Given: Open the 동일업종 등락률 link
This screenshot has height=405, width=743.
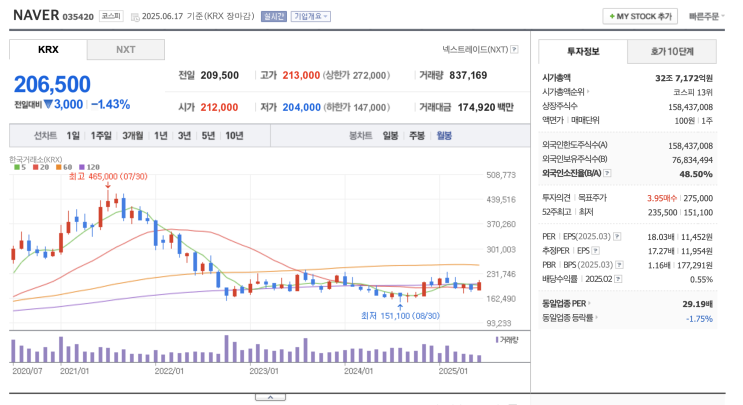Looking at the screenshot, I should (570, 318).
